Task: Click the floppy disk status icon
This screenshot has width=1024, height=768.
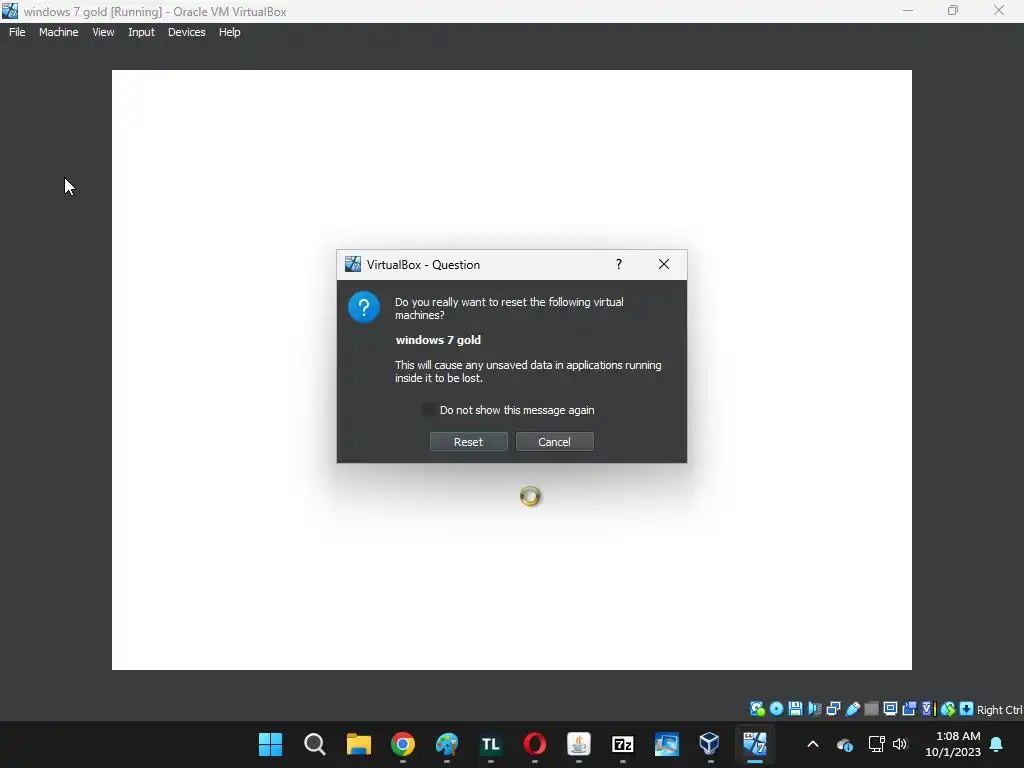Action: pos(795,709)
